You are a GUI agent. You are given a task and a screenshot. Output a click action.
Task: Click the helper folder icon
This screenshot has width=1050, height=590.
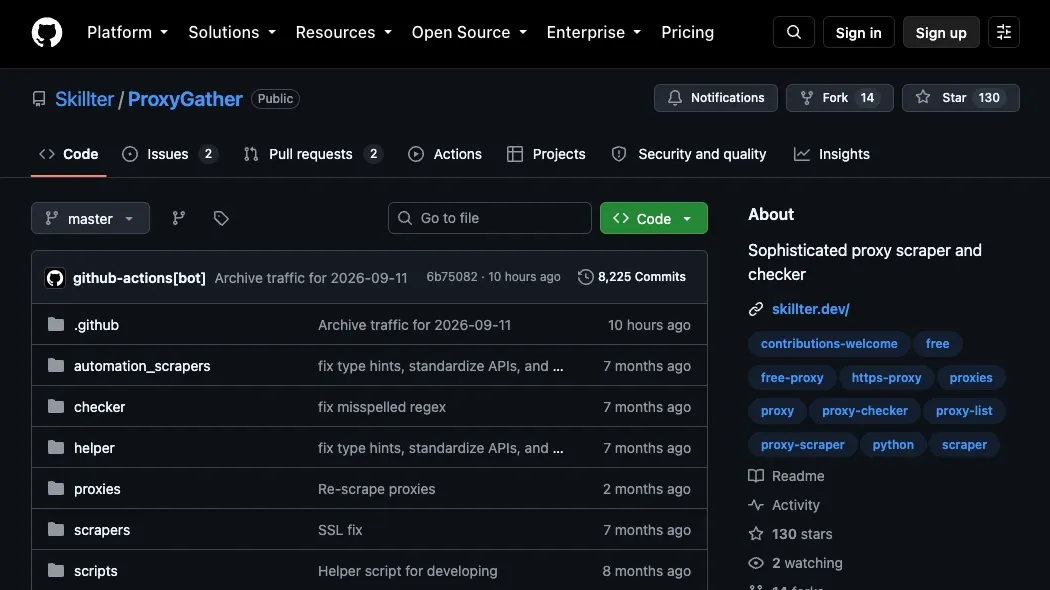click(56, 447)
